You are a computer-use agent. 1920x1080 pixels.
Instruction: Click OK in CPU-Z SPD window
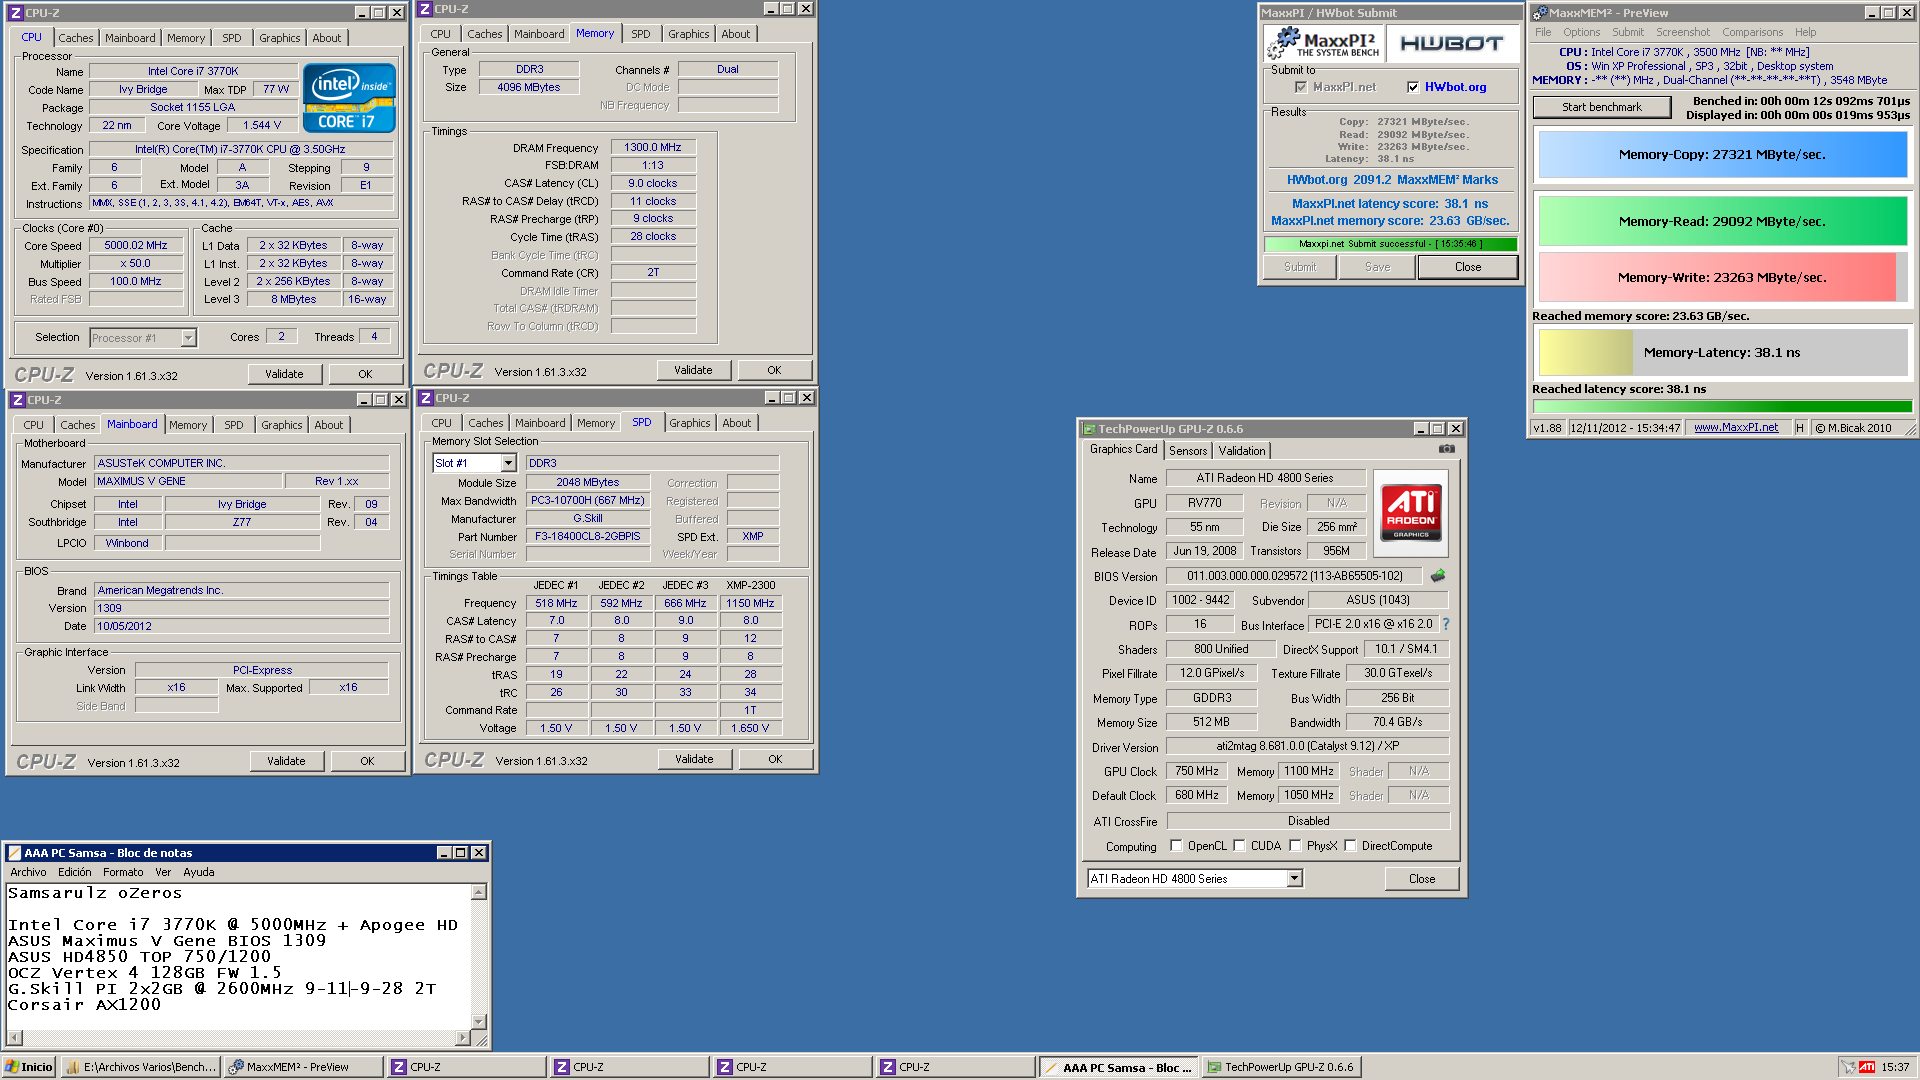coord(775,759)
